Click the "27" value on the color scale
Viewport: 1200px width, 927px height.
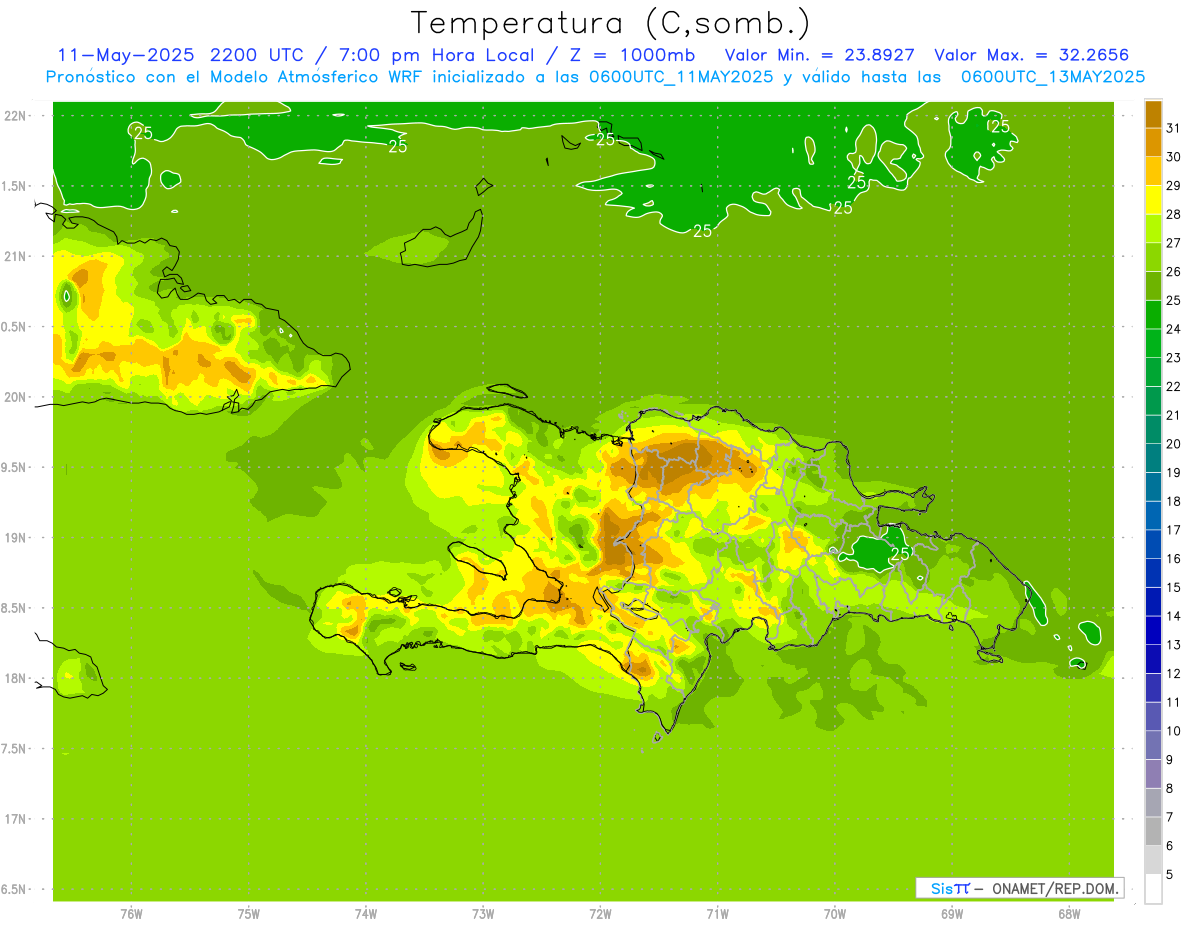pos(1174,243)
